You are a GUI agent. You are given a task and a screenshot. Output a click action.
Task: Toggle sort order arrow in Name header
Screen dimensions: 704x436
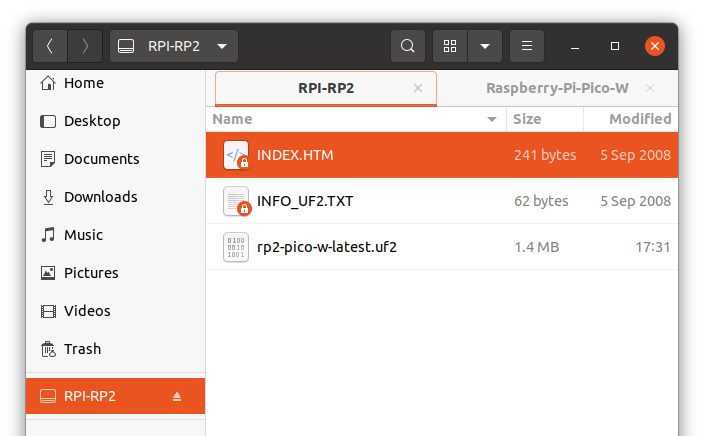point(492,119)
